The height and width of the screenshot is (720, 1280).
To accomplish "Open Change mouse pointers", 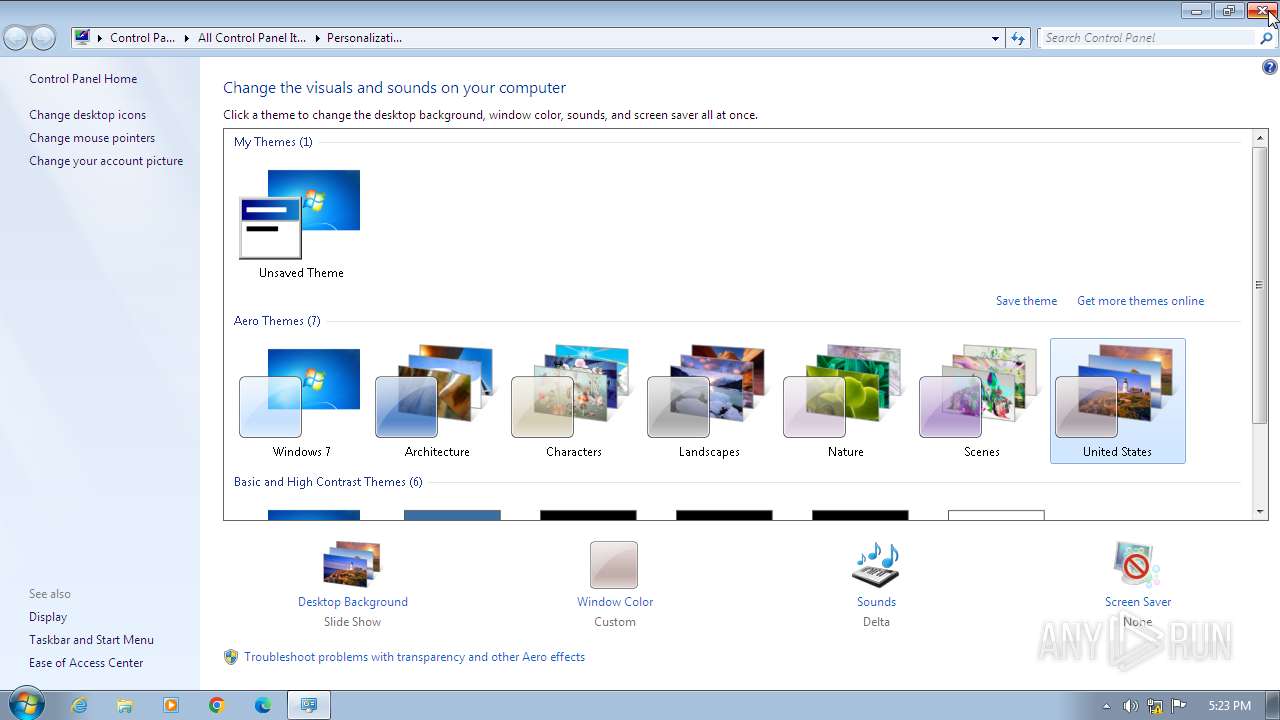I will click(x=92, y=138).
